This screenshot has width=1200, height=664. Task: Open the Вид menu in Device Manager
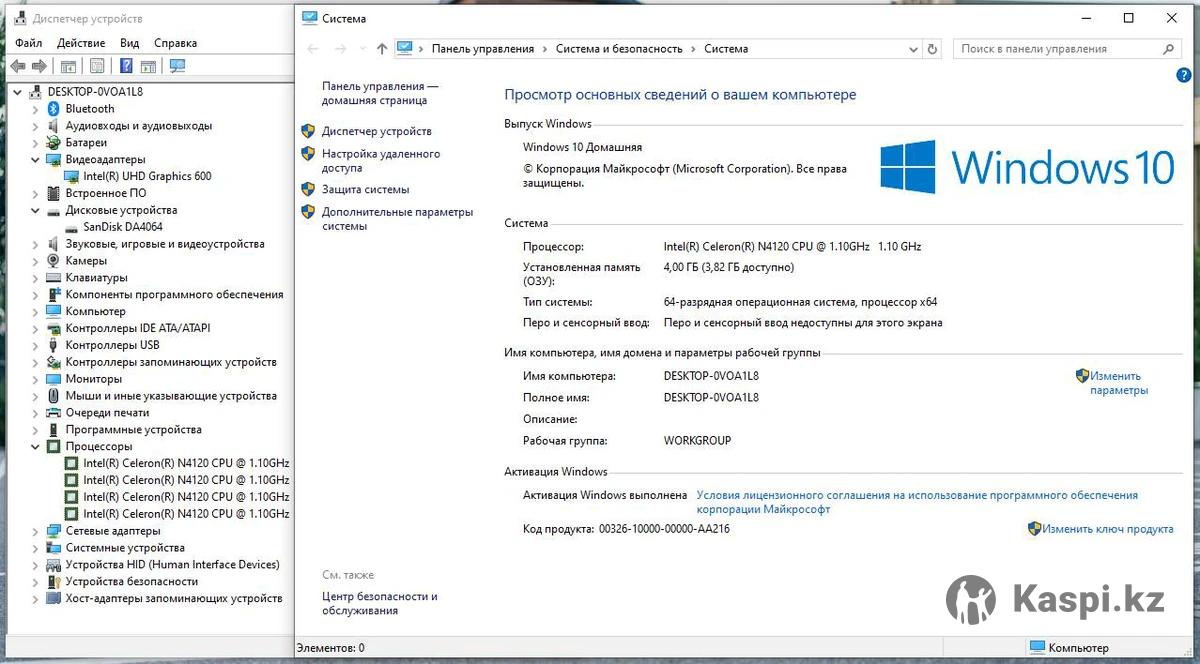(129, 43)
